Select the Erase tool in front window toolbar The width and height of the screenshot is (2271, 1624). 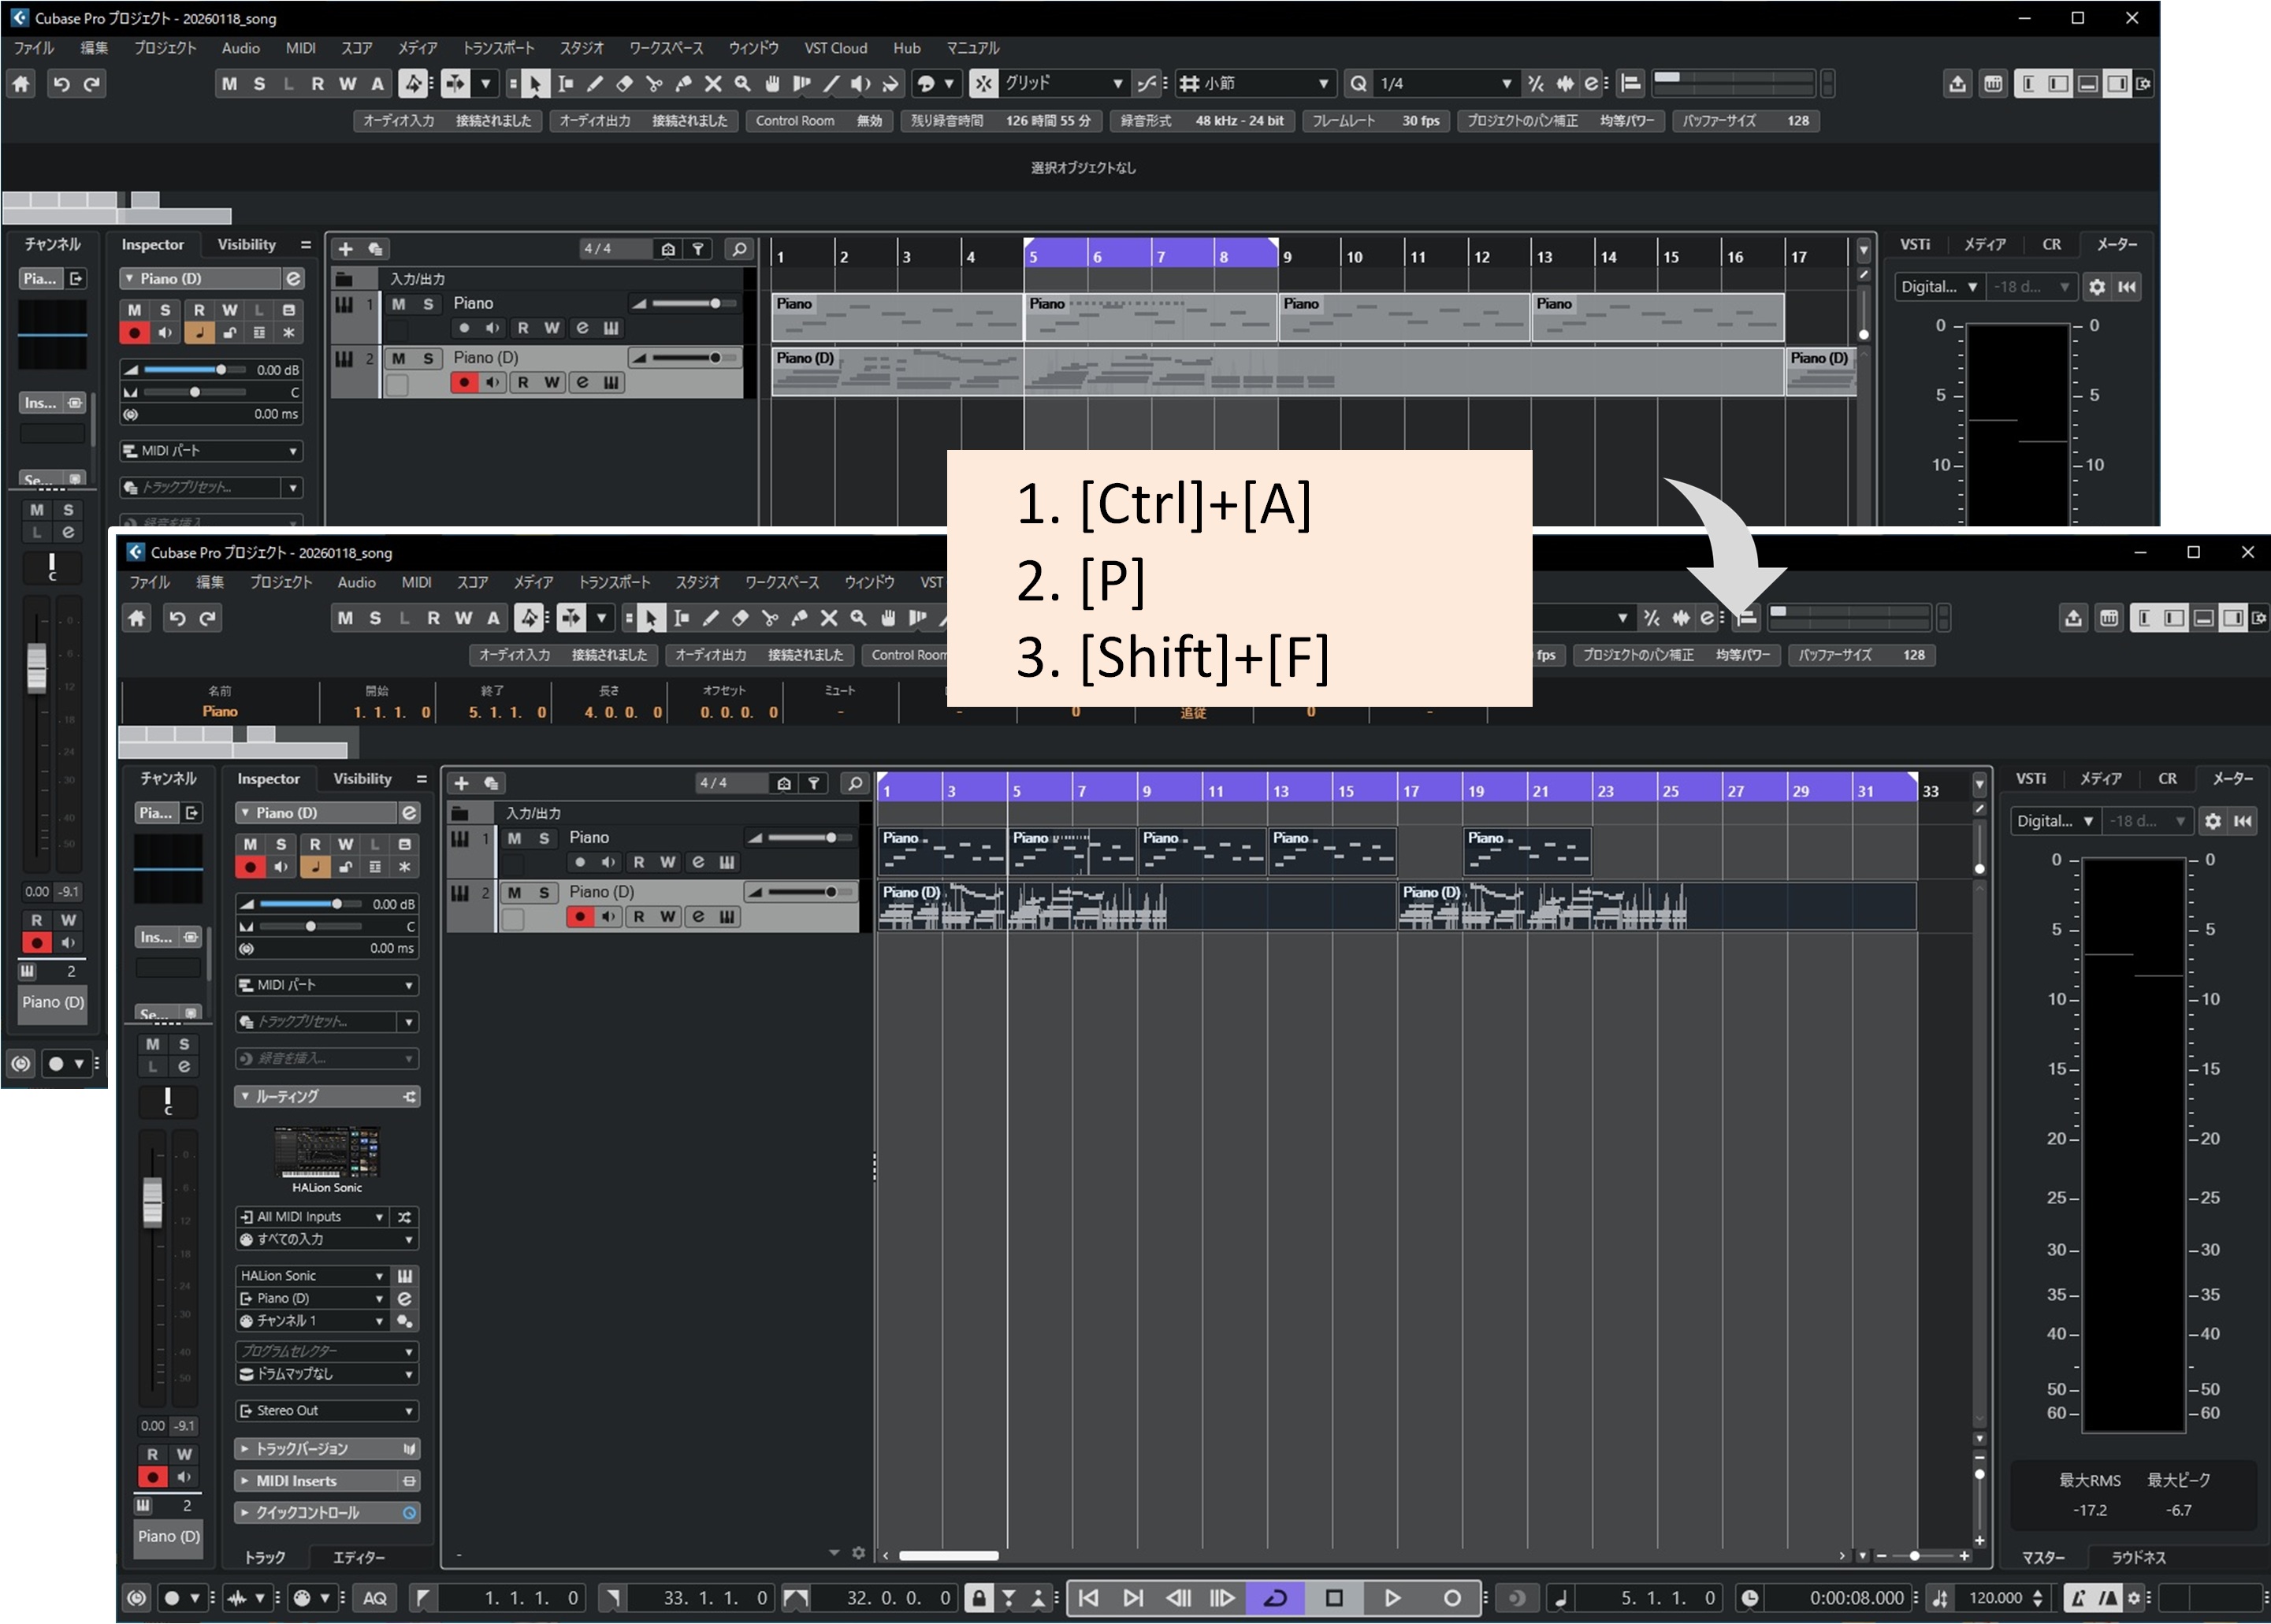(740, 619)
